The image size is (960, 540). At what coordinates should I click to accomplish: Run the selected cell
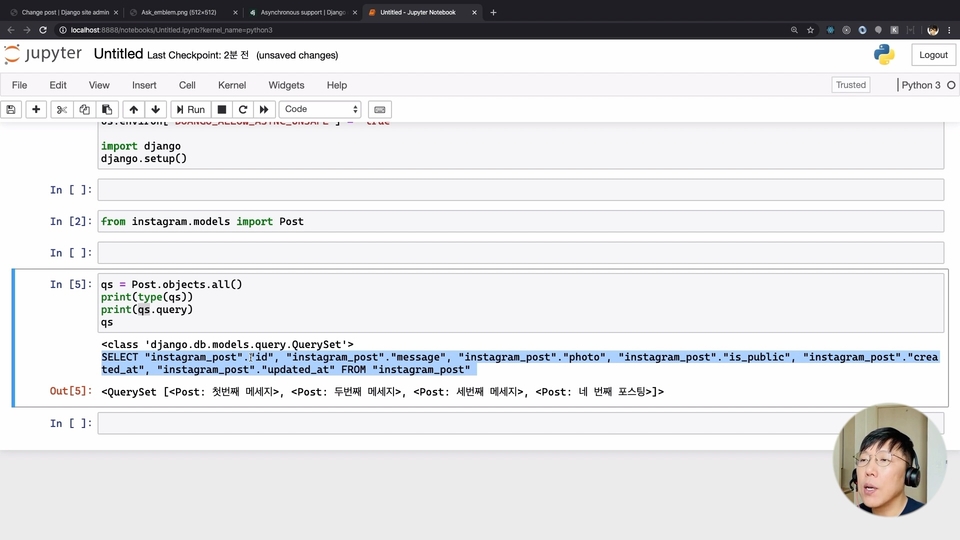pyautogui.click(x=190, y=110)
